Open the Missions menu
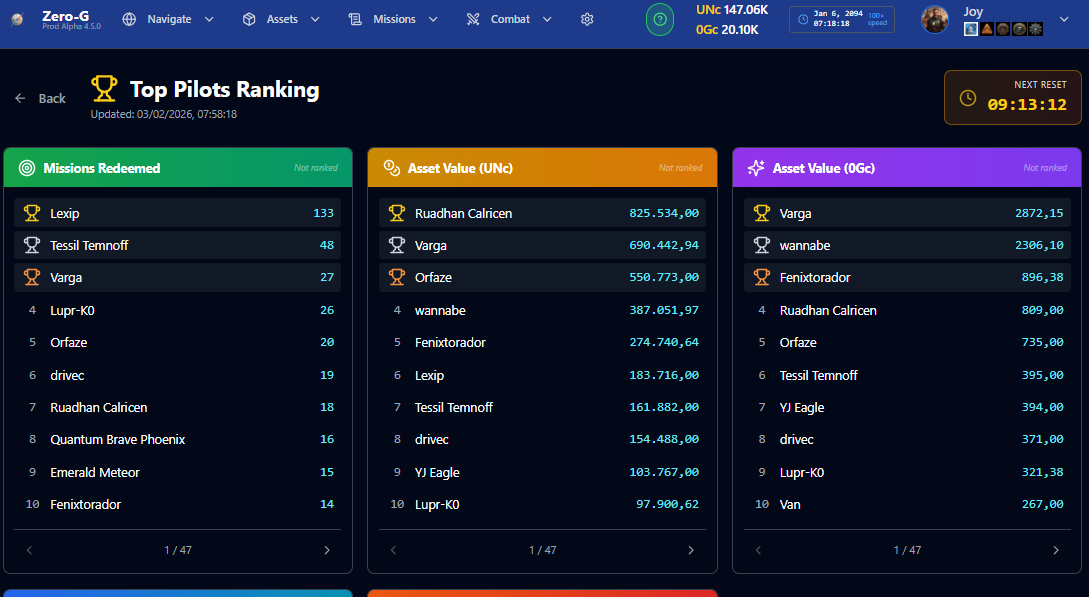Screen dimensions: 1089x597 [393, 19]
